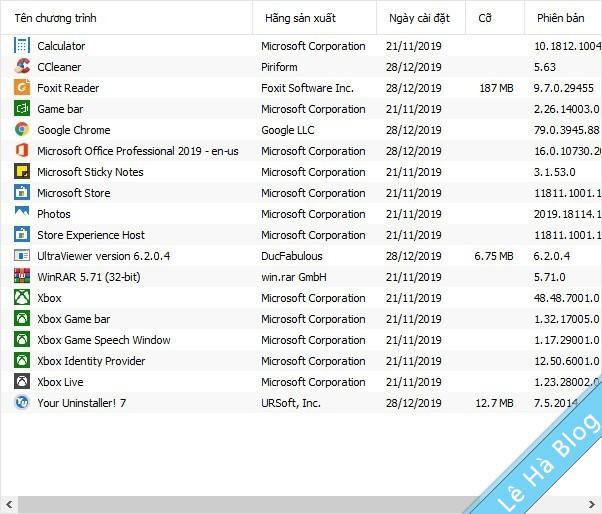This screenshot has width=602, height=514.
Task: Click the Xbox Identity Provider icon
Action: click(x=22, y=360)
